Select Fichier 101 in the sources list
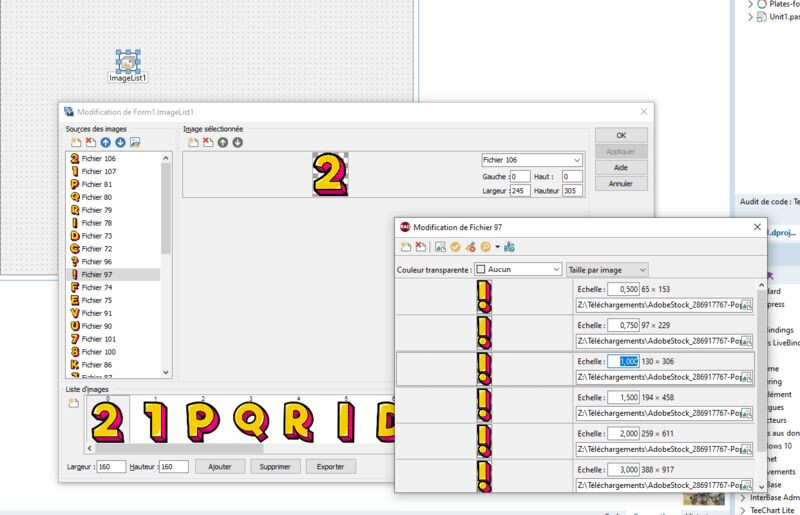This screenshot has width=800, height=515. 113,339
